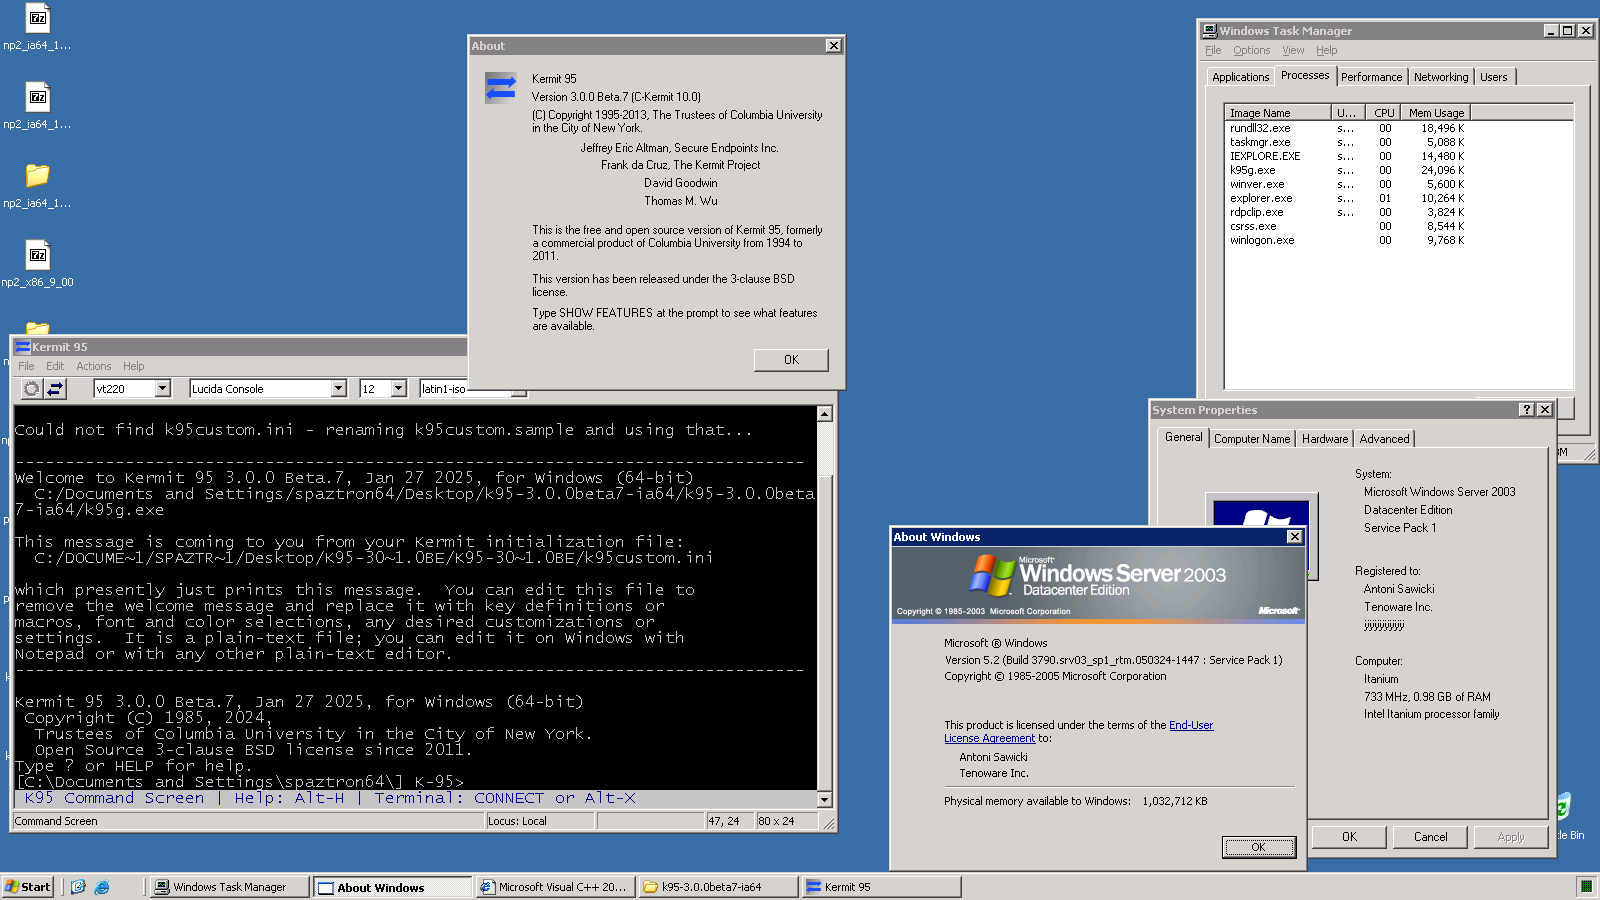Switch to Kermit 95 taskbar button
Image resolution: width=1600 pixels, height=900 pixels.
[x=881, y=887]
